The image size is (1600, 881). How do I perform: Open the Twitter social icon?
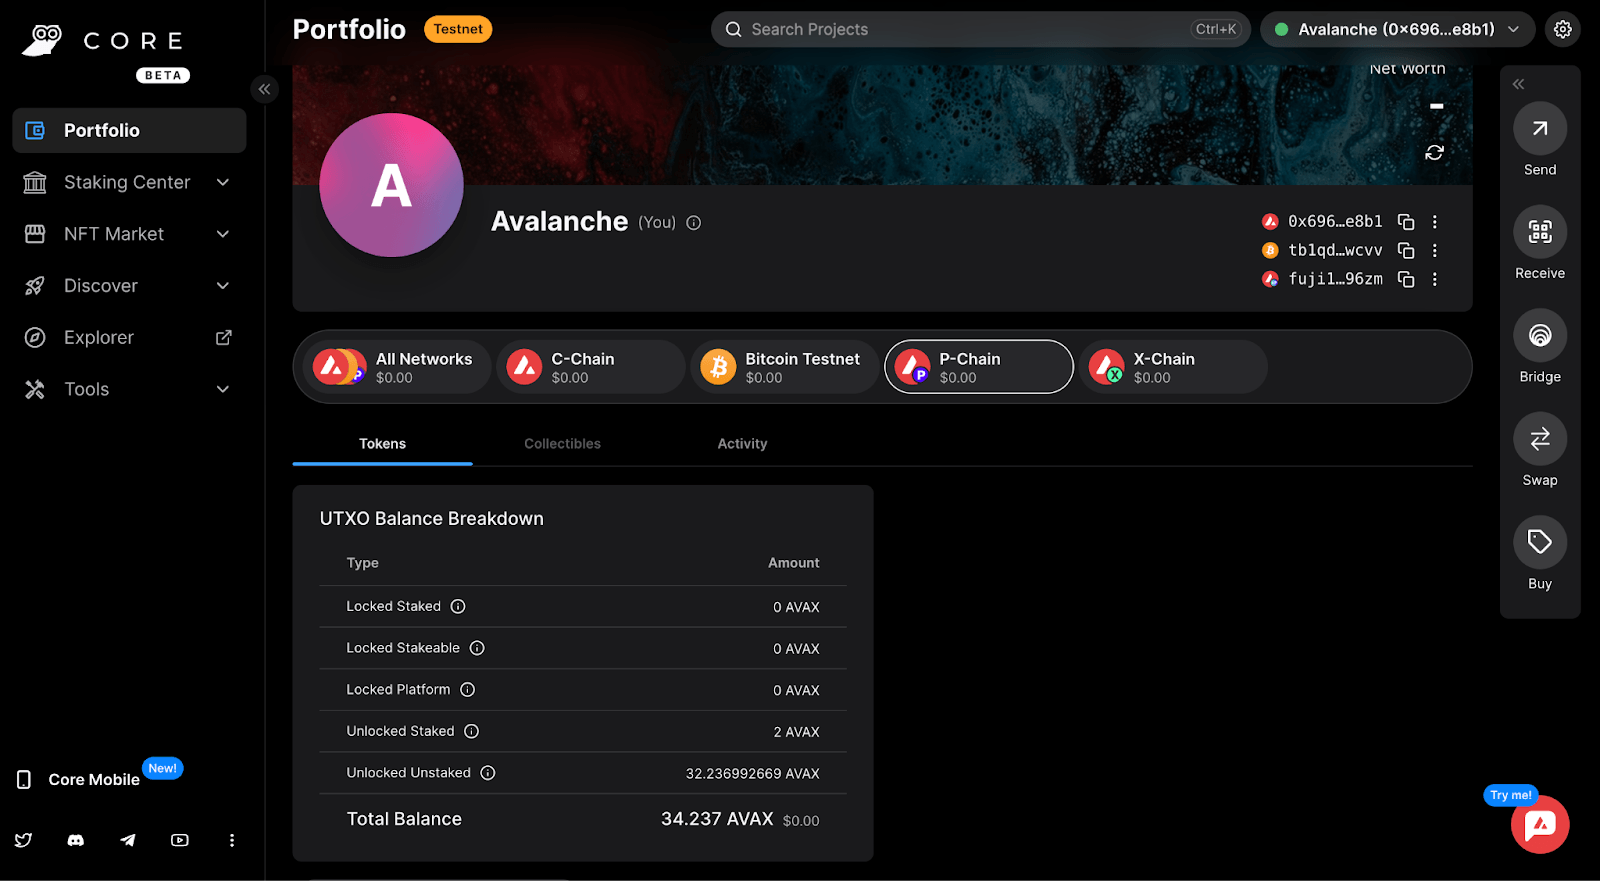[x=24, y=840]
